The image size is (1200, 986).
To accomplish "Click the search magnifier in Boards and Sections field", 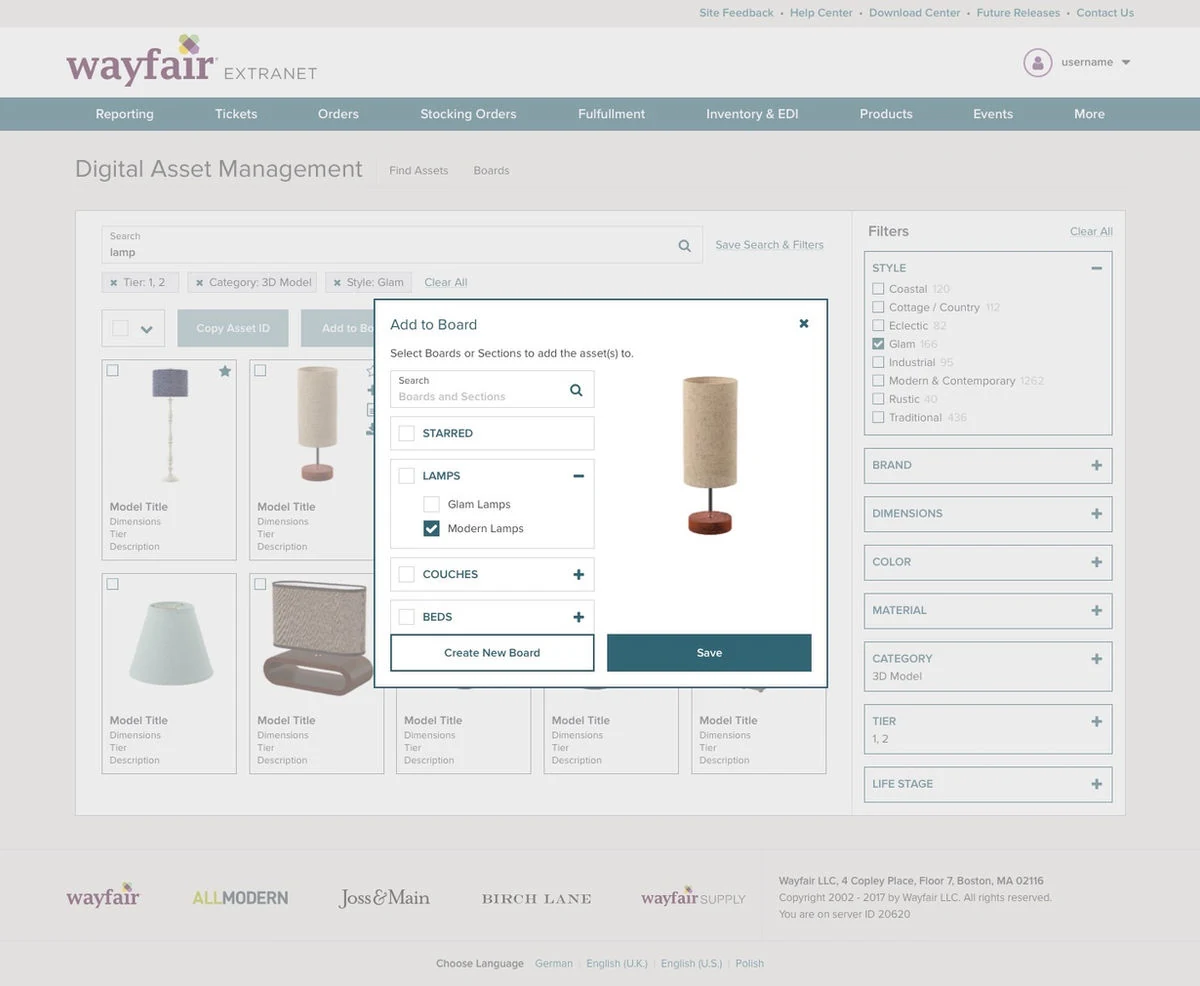I will pyautogui.click(x=576, y=390).
